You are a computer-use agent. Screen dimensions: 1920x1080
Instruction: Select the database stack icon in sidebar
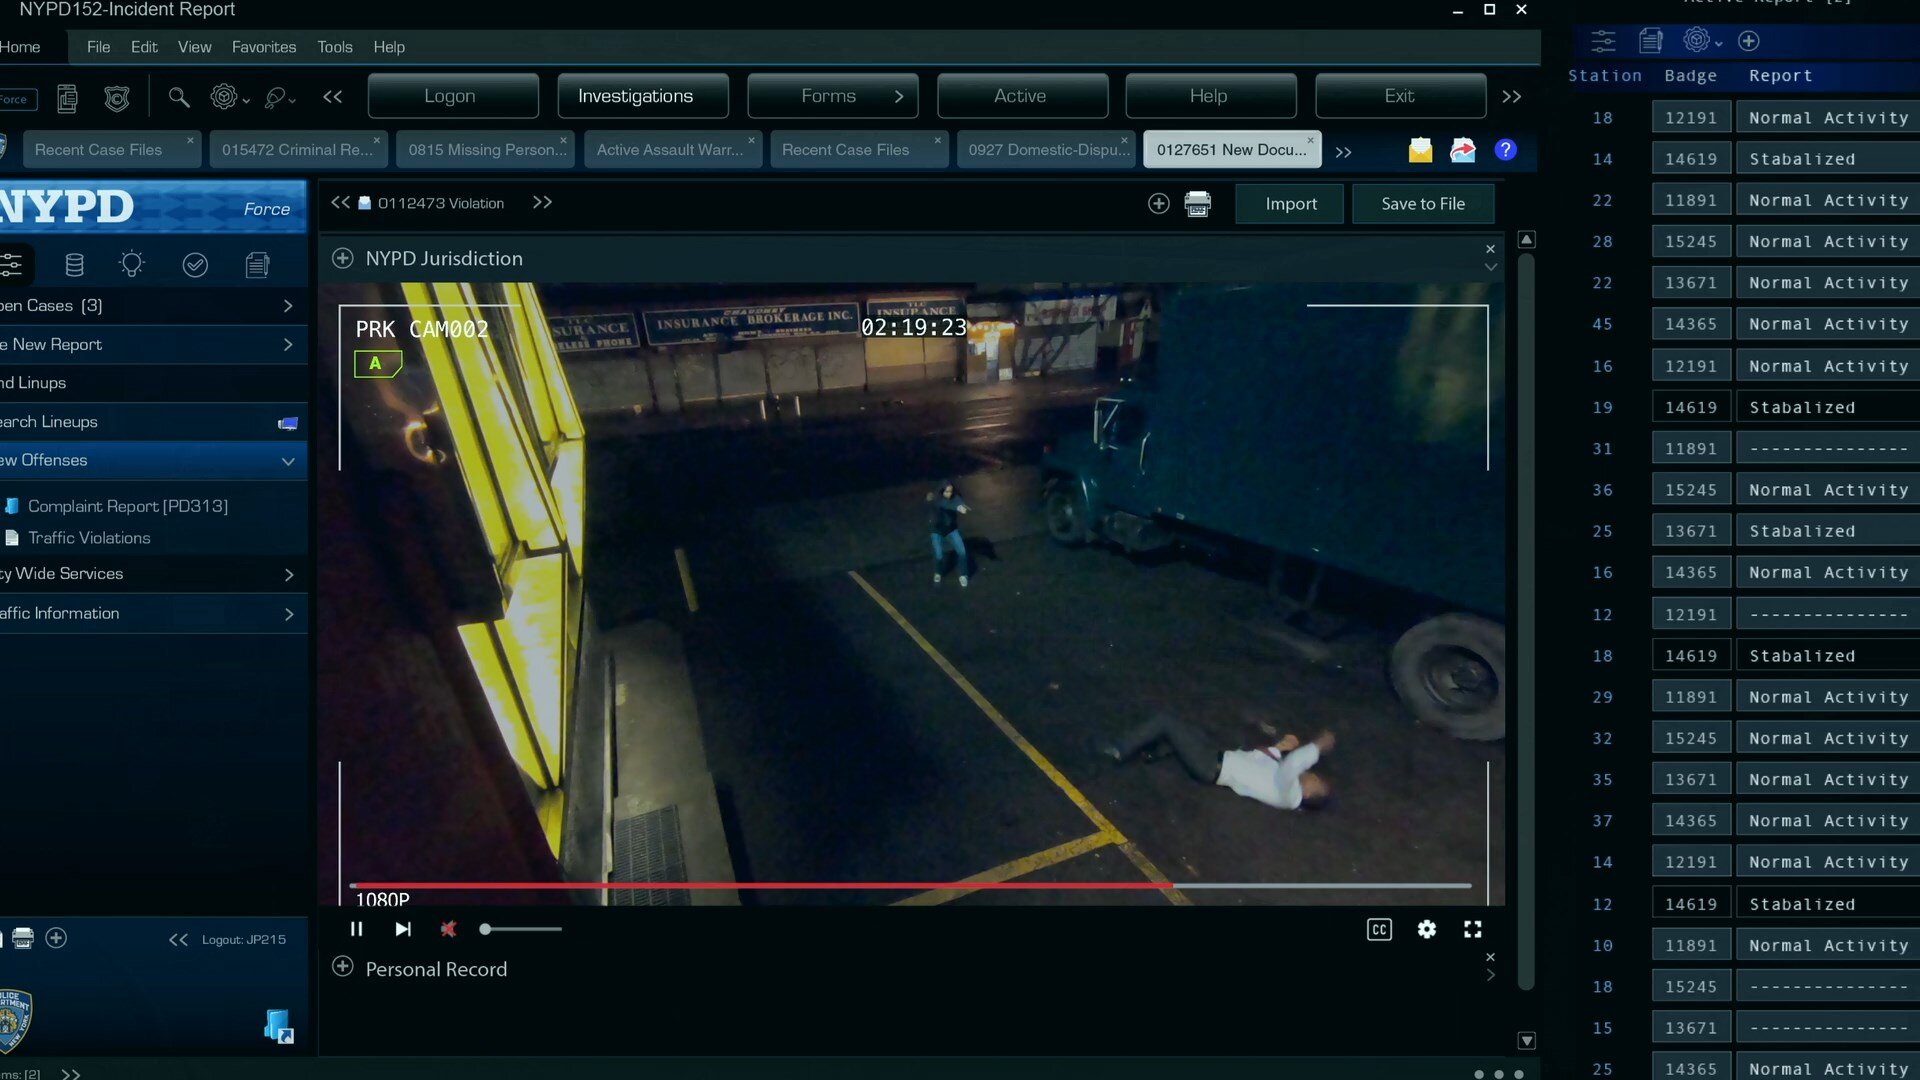pyautogui.click(x=74, y=264)
